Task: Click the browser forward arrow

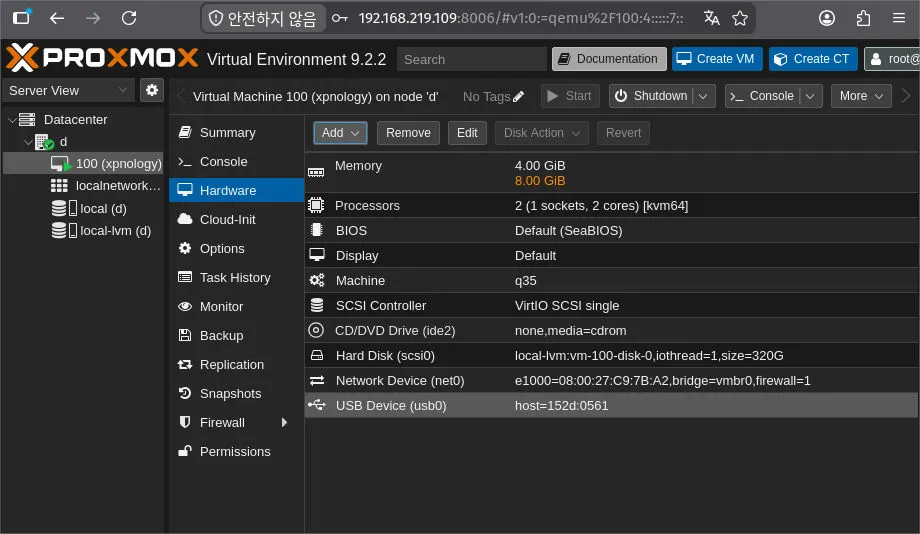Action: click(93, 18)
